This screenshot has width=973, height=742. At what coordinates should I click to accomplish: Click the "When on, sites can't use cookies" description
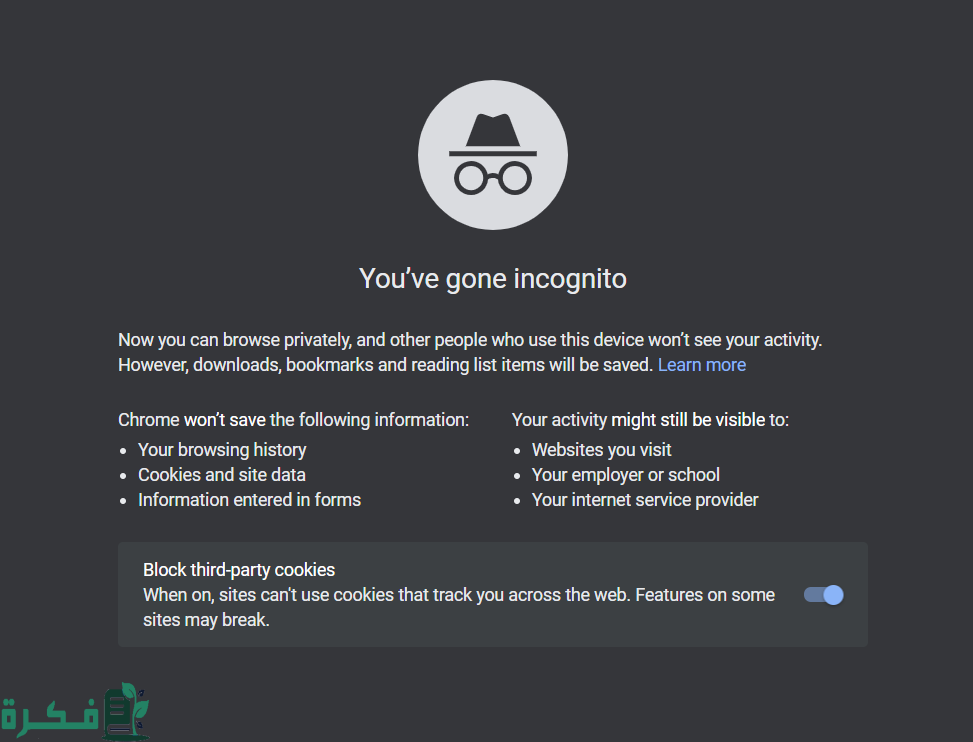459,595
